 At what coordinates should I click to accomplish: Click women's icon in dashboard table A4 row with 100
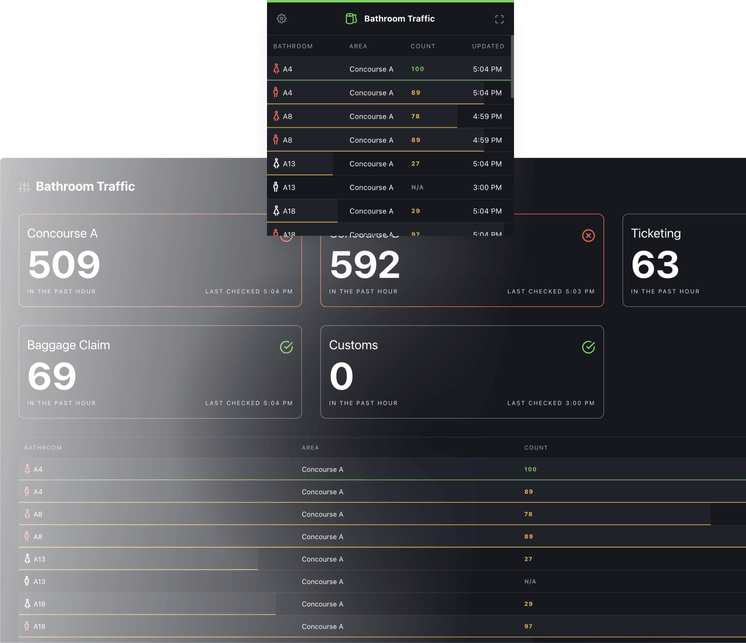[x=27, y=469]
